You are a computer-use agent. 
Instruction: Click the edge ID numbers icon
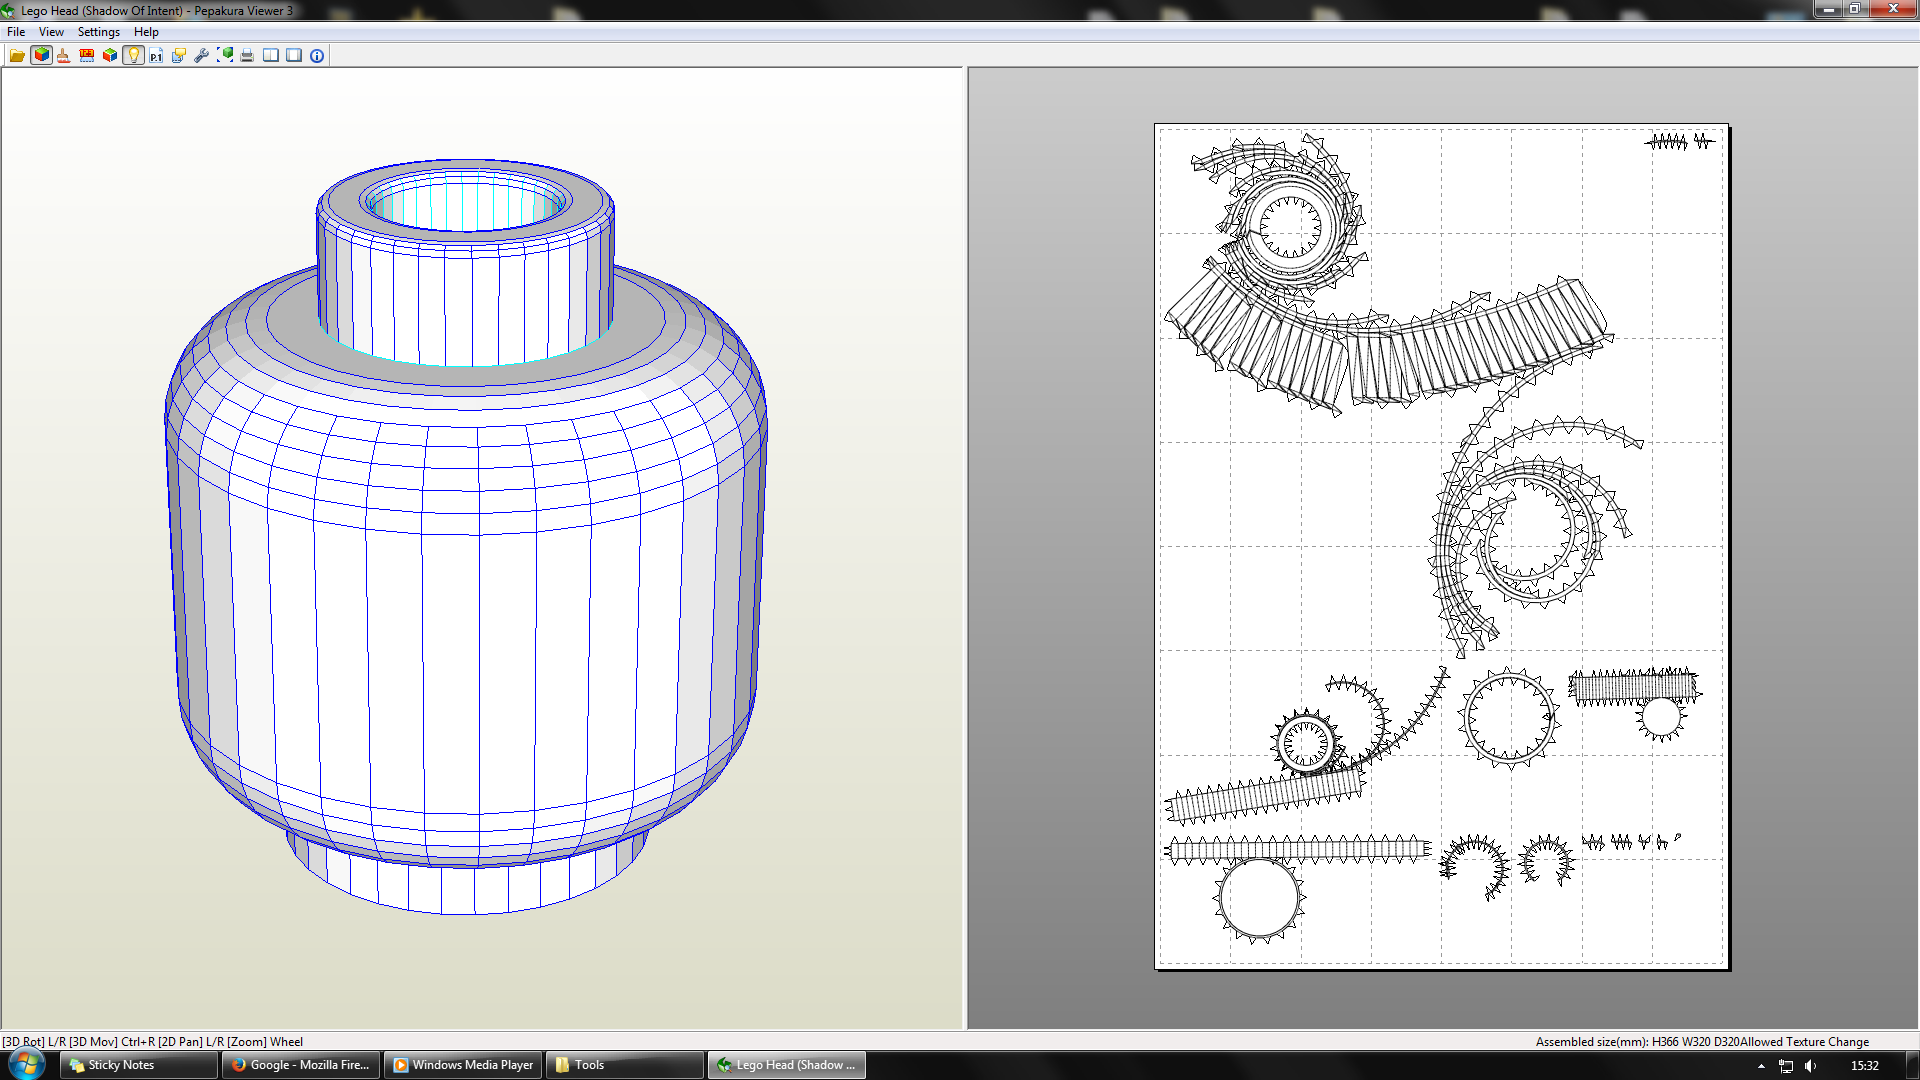click(87, 56)
